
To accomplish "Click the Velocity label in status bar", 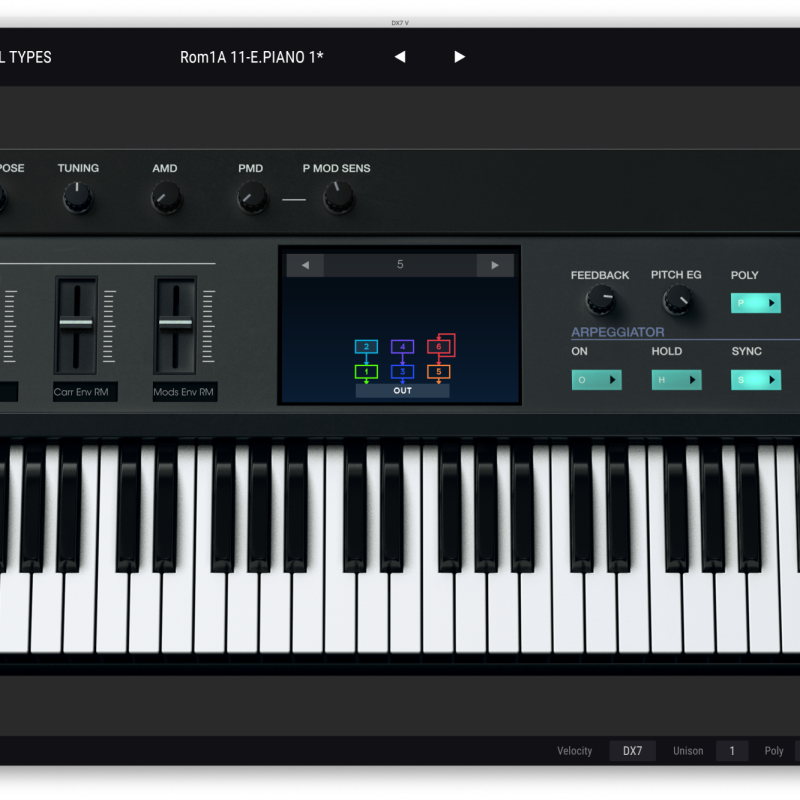I will point(574,751).
